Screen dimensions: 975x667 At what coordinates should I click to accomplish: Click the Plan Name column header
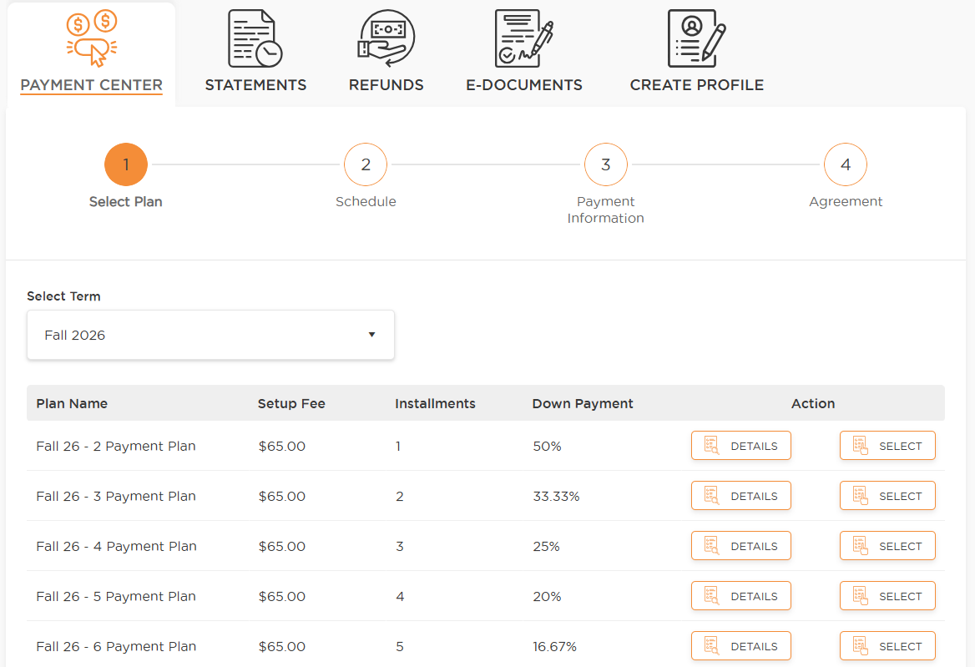(72, 403)
